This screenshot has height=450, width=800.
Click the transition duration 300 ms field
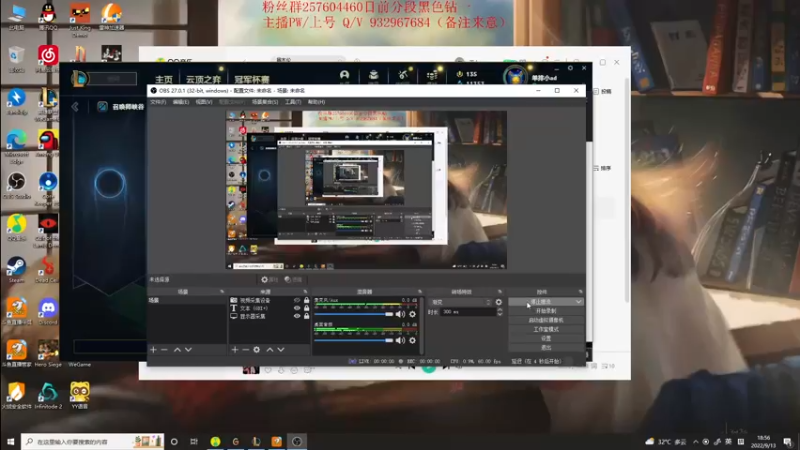tap(468, 312)
